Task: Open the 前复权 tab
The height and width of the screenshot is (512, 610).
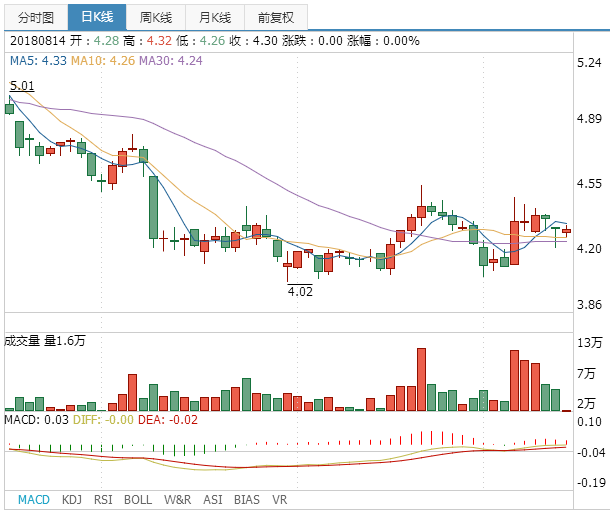Action: (x=276, y=18)
